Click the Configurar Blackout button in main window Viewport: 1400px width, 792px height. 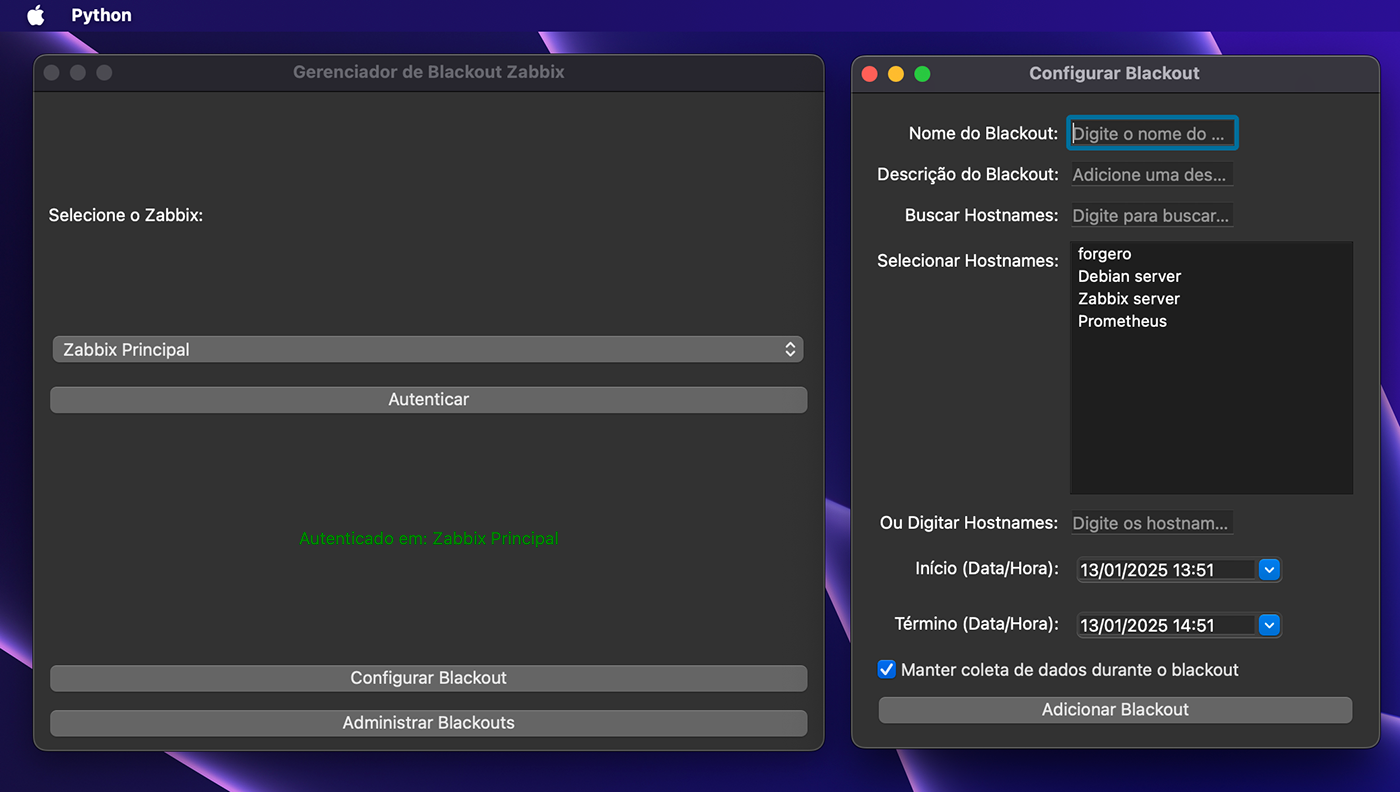[428, 678]
